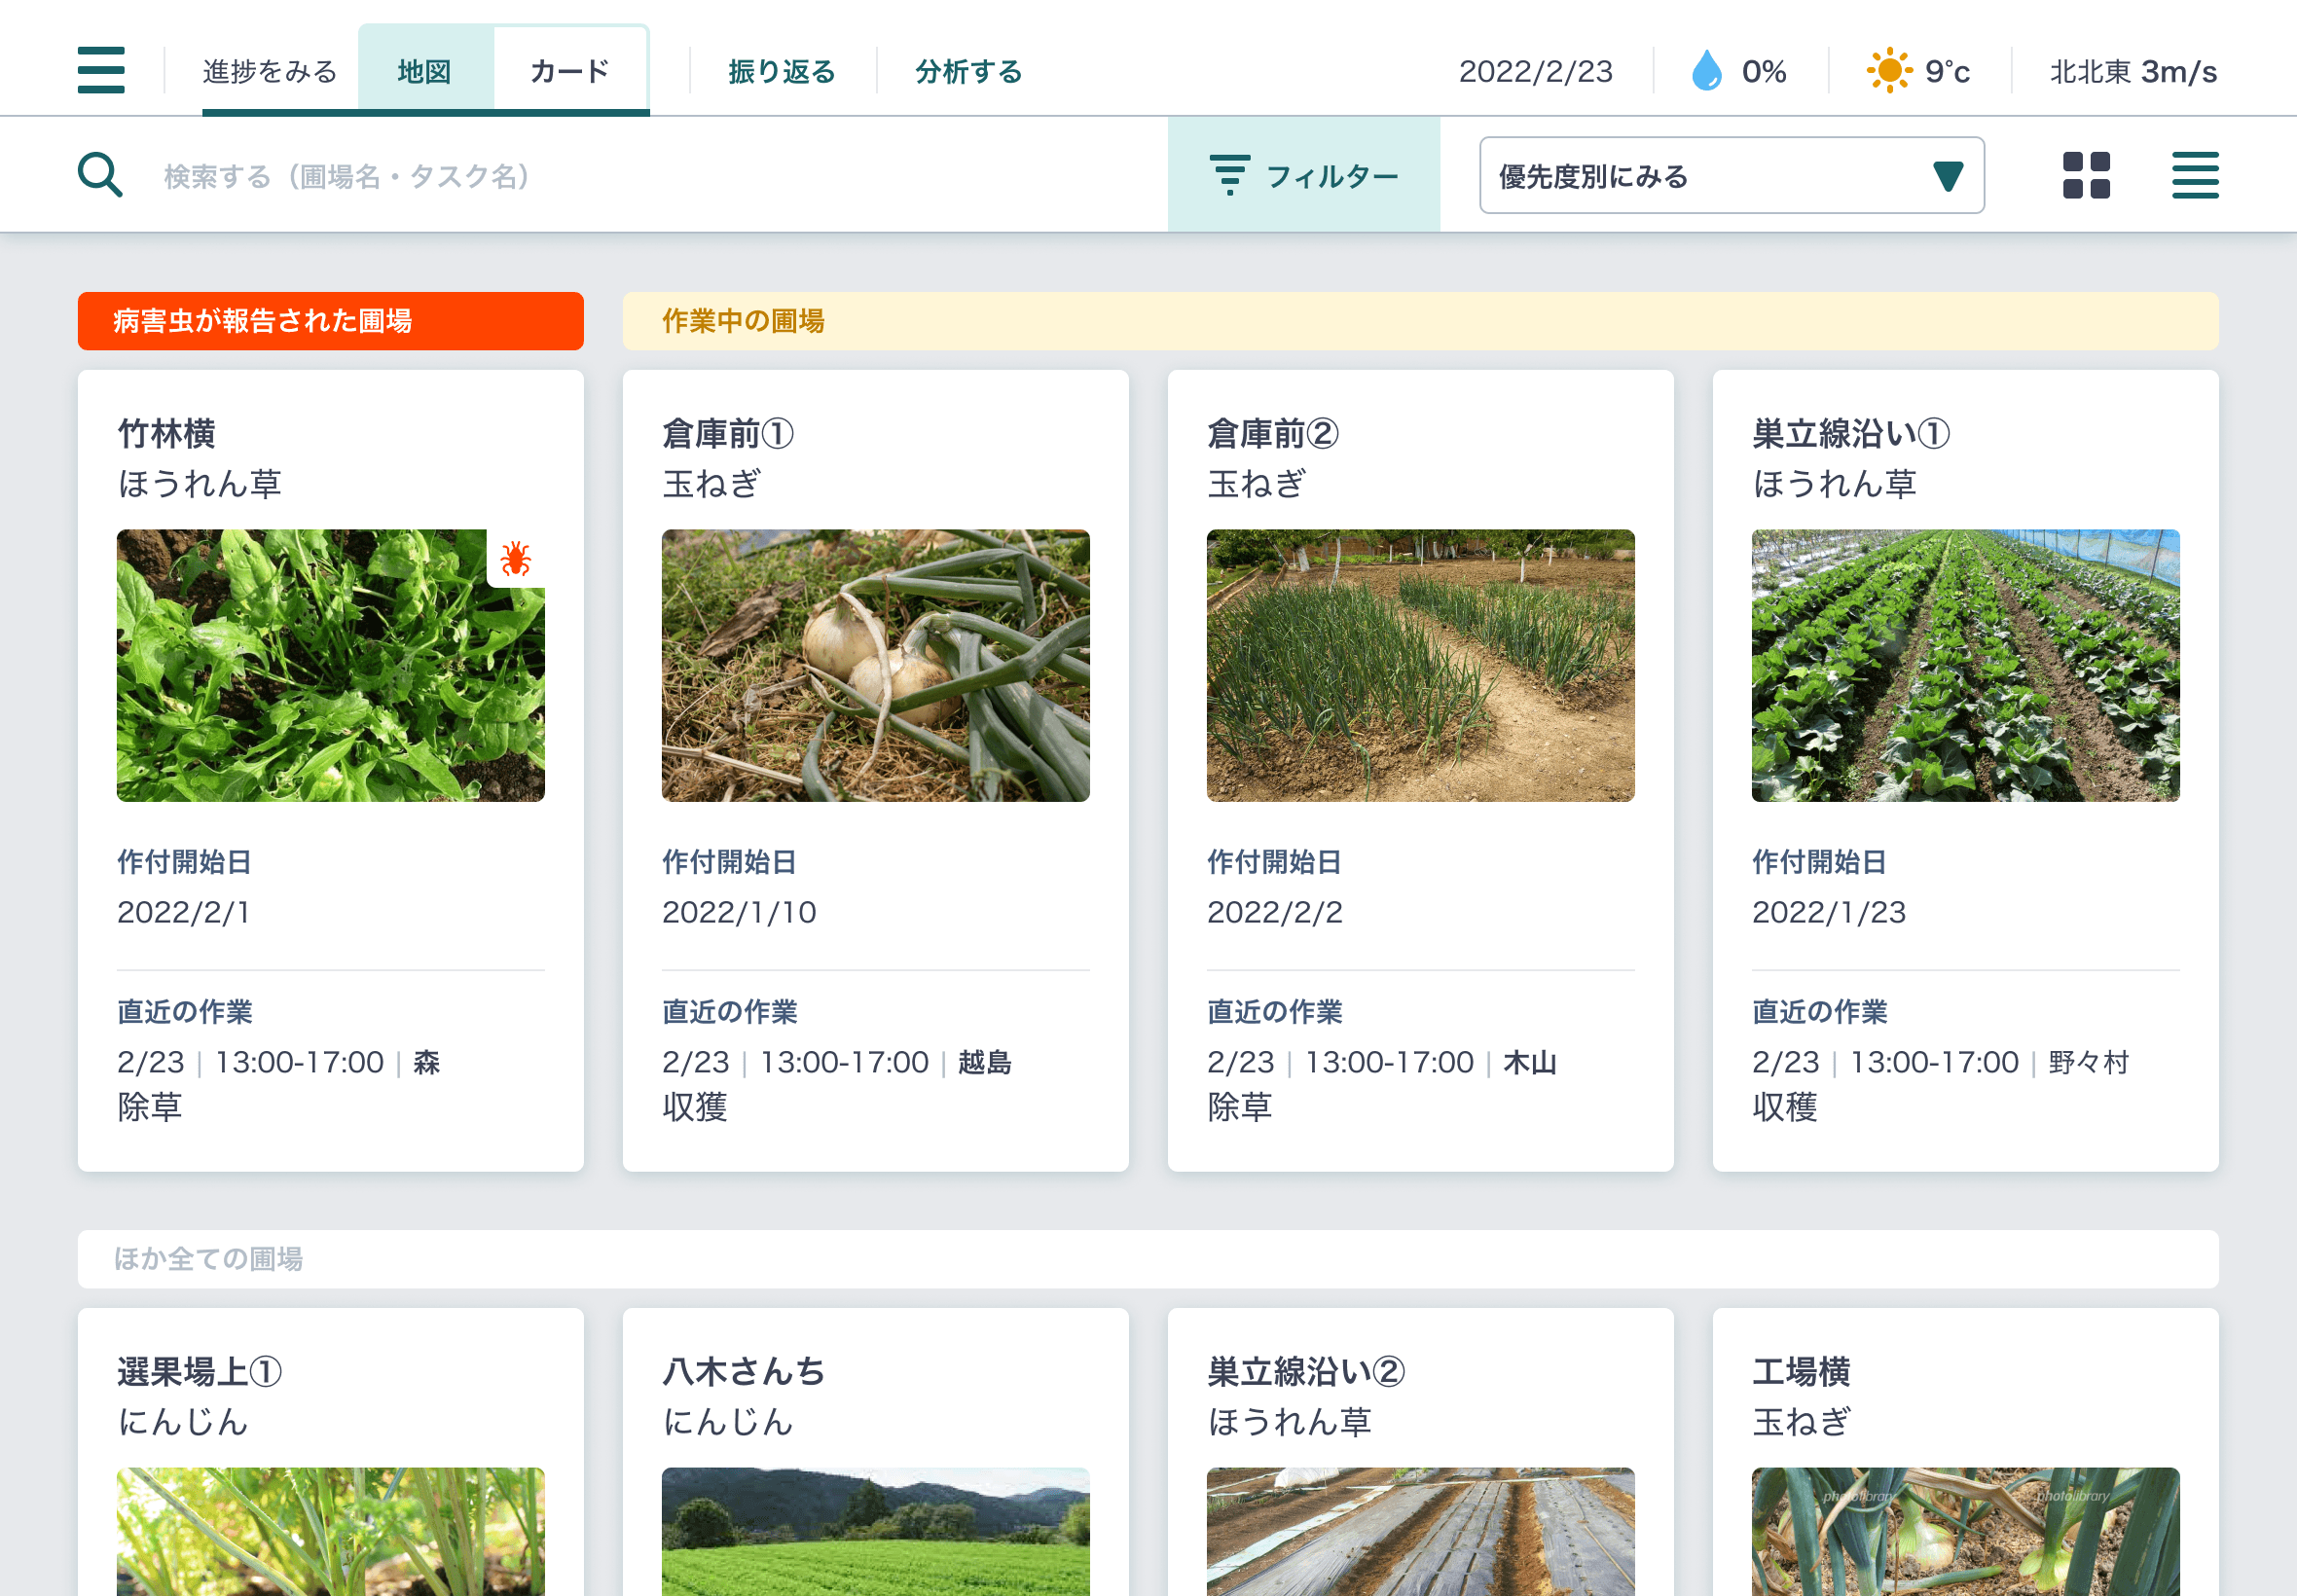The height and width of the screenshot is (1596, 2297).
Task: Click the planting date 2022/1/23
Action: (1829, 912)
